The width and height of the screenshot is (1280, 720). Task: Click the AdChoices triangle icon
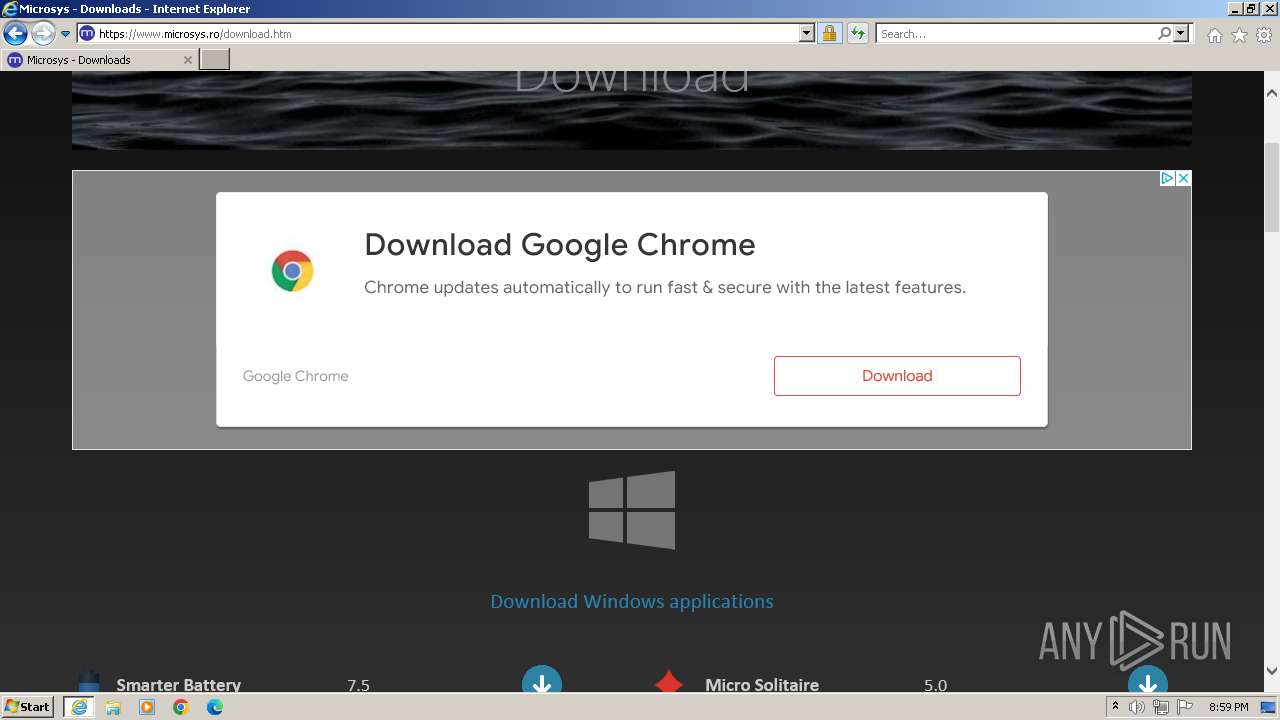pos(1167,178)
